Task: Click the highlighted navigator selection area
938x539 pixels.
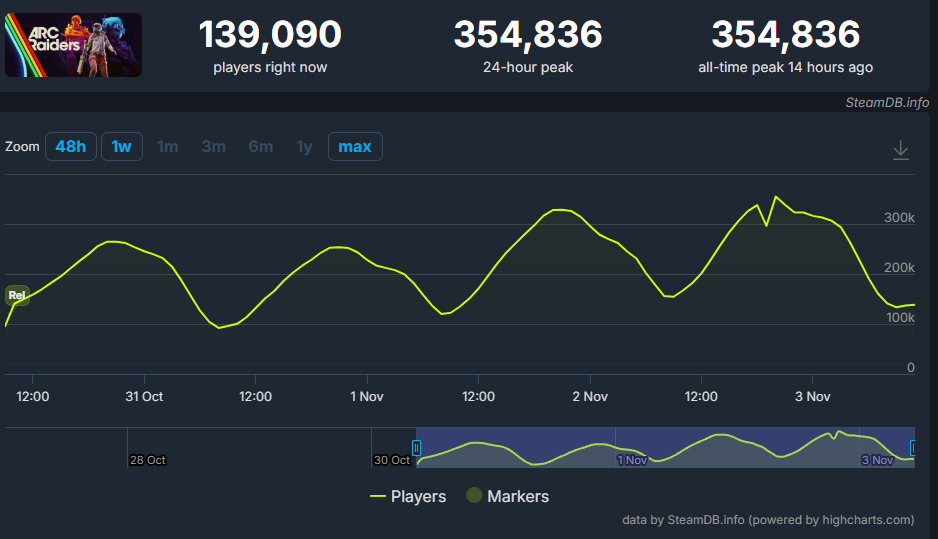Action: 665,447
